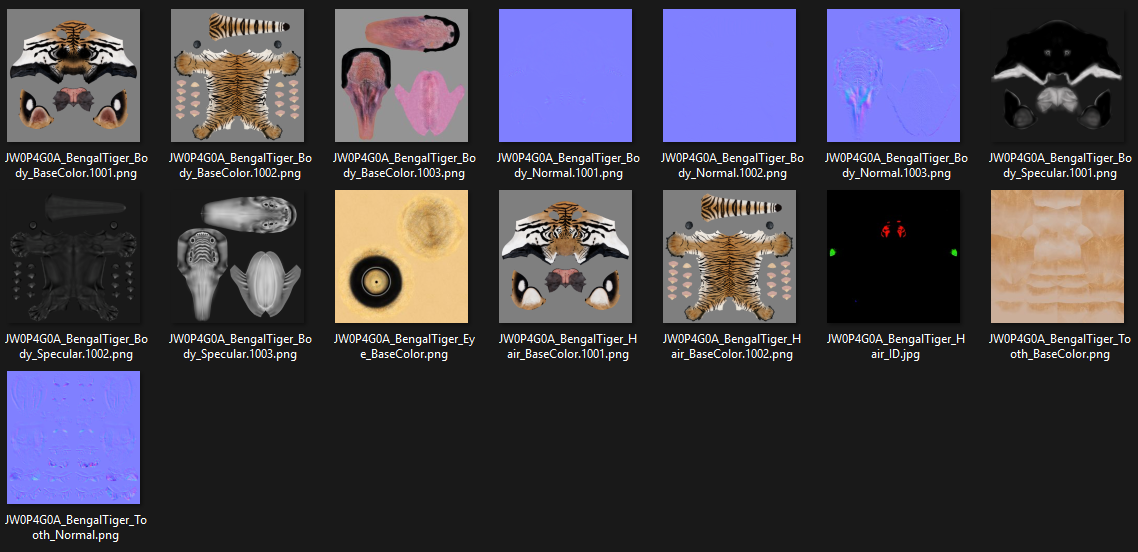The height and width of the screenshot is (552, 1138).
Task: Click the Hair_BaseColor.1001.png thumbnail
Action: [x=565, y=257]
